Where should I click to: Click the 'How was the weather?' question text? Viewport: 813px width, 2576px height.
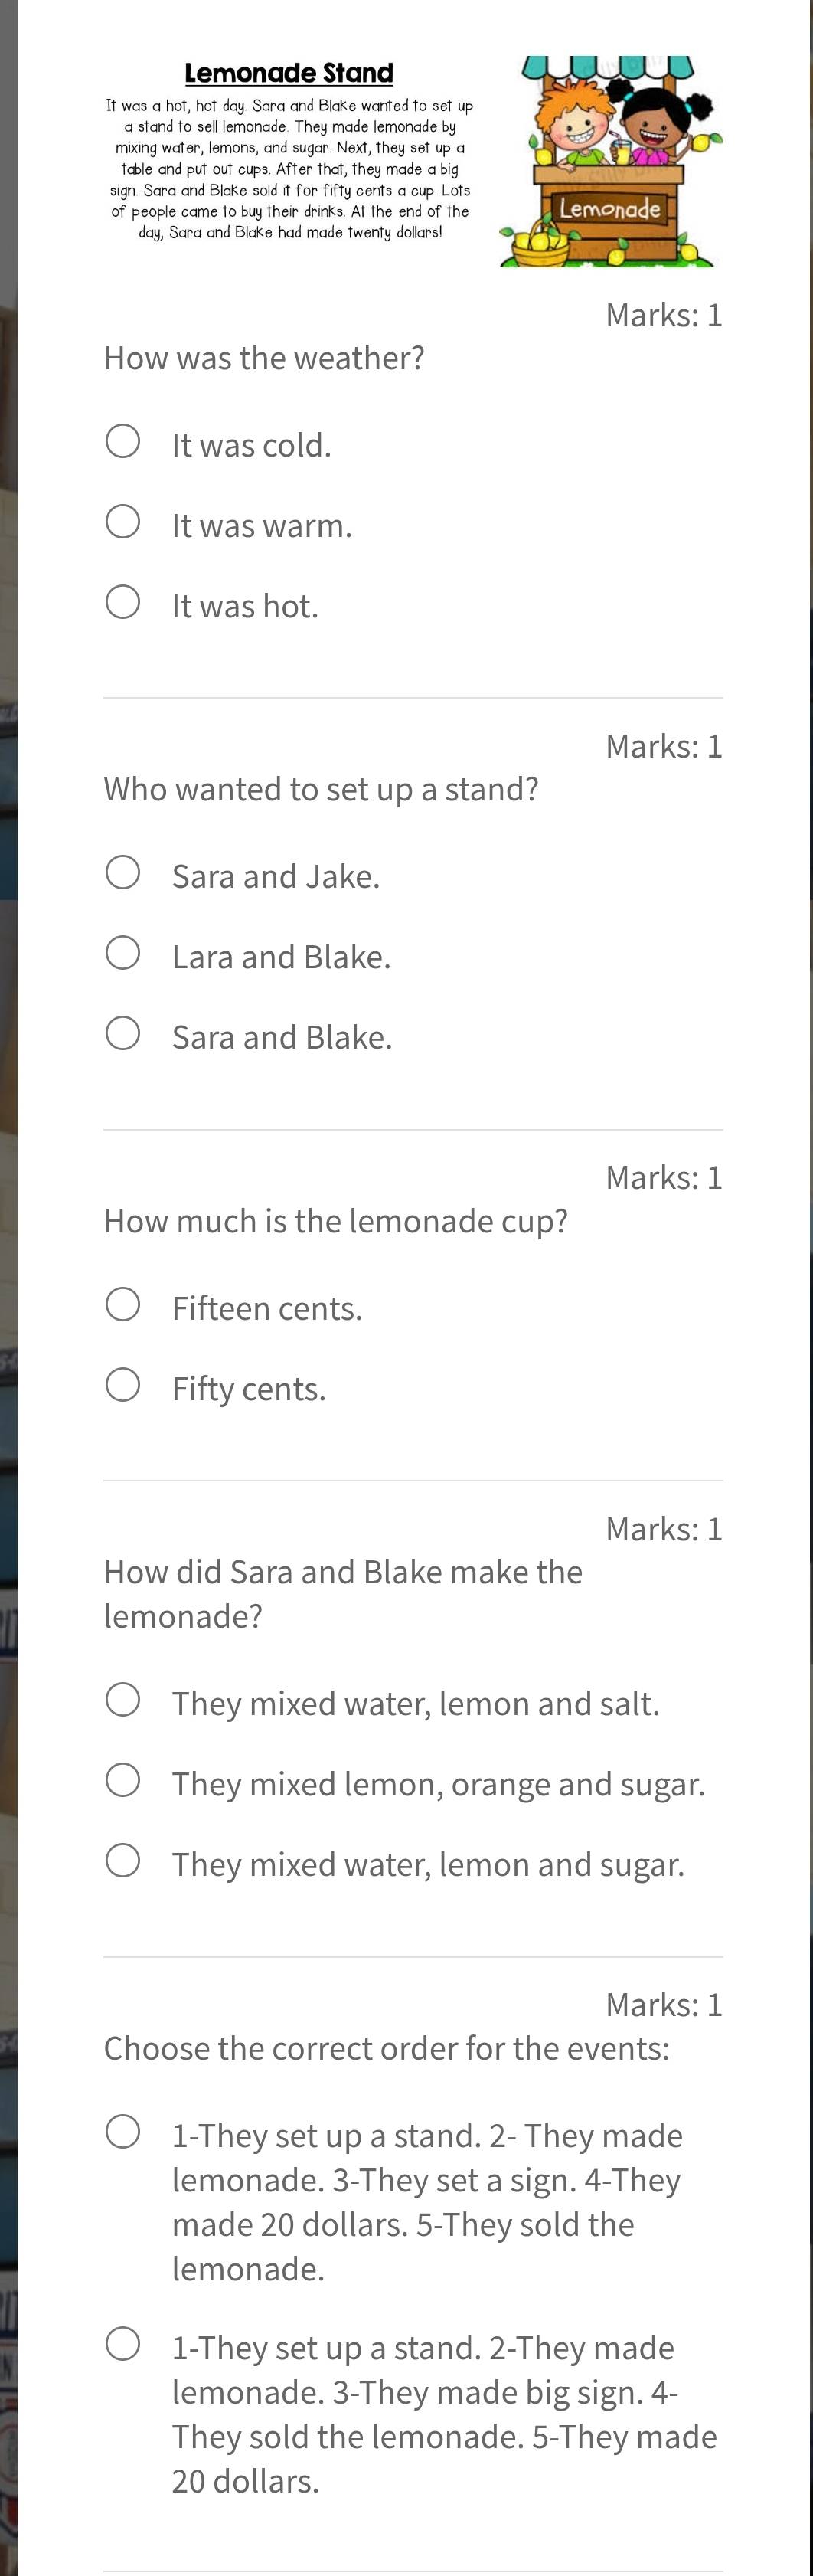tap(264, 358)
